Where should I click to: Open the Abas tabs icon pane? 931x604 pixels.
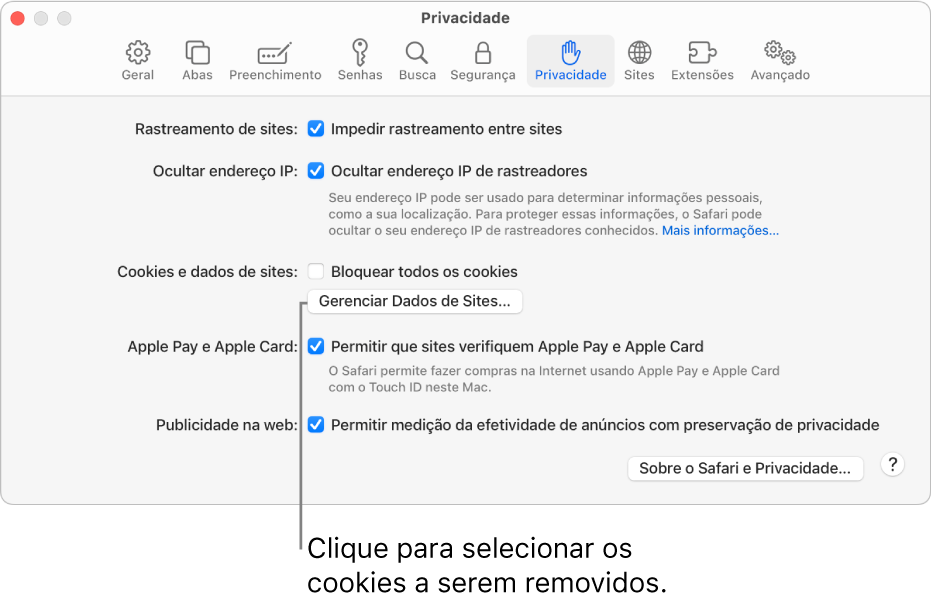(x=197, y=61)
